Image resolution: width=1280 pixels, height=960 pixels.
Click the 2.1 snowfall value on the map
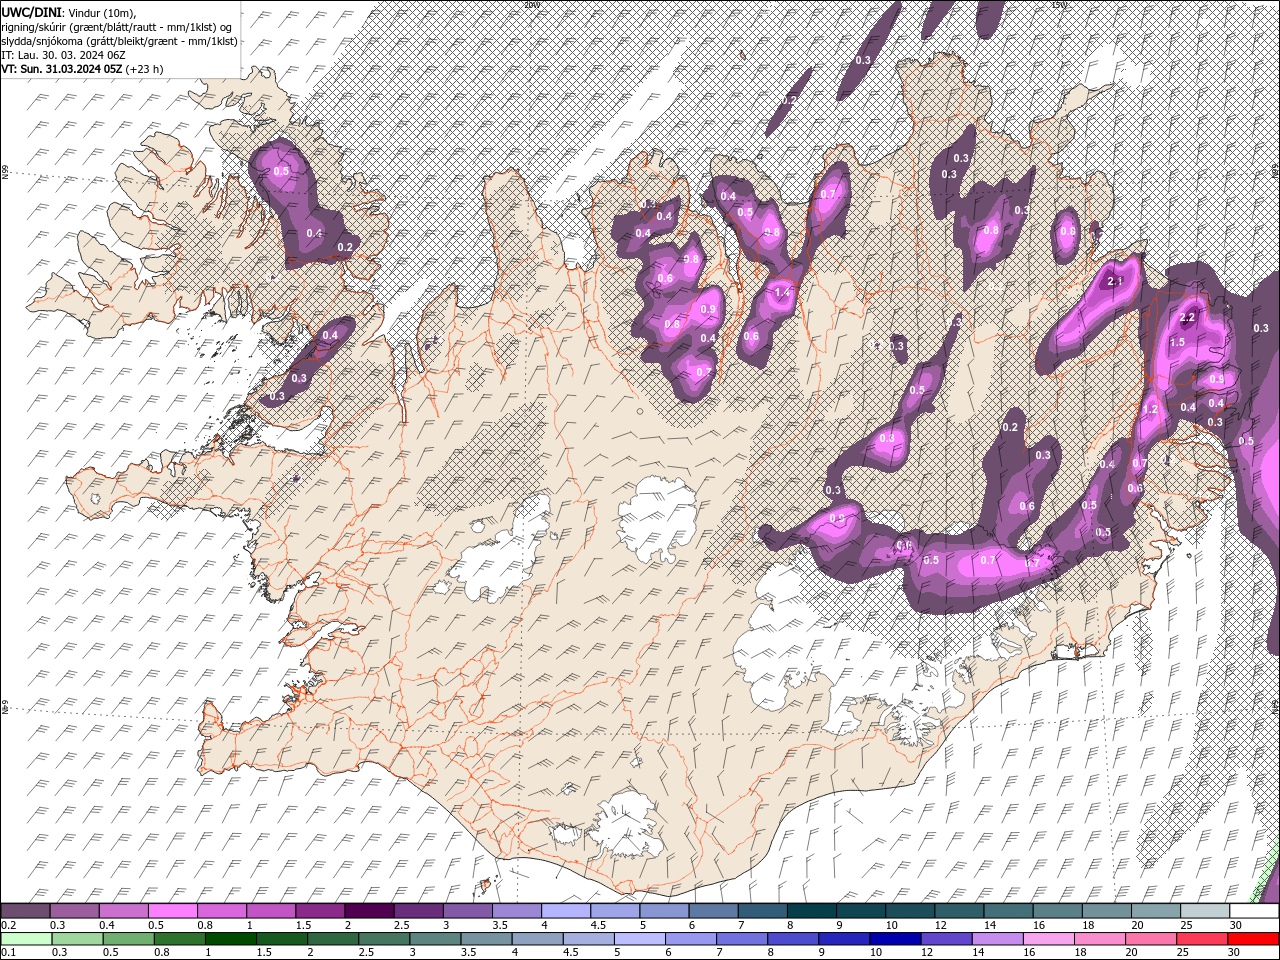click(1117, 282)
